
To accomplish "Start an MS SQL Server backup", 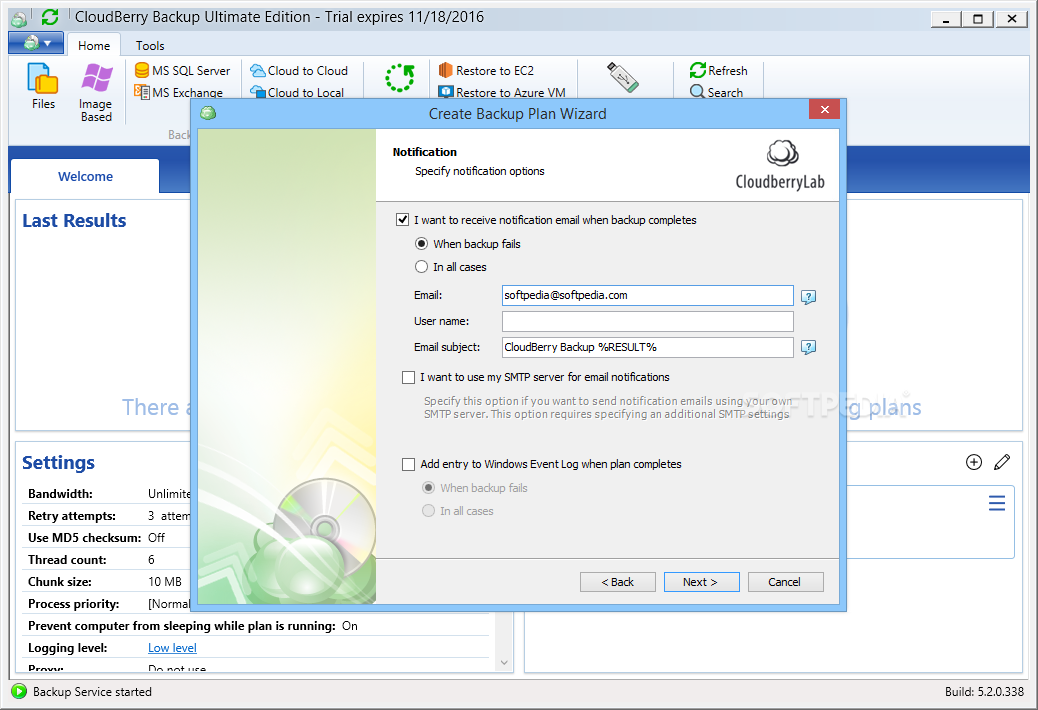I will 183,71.
